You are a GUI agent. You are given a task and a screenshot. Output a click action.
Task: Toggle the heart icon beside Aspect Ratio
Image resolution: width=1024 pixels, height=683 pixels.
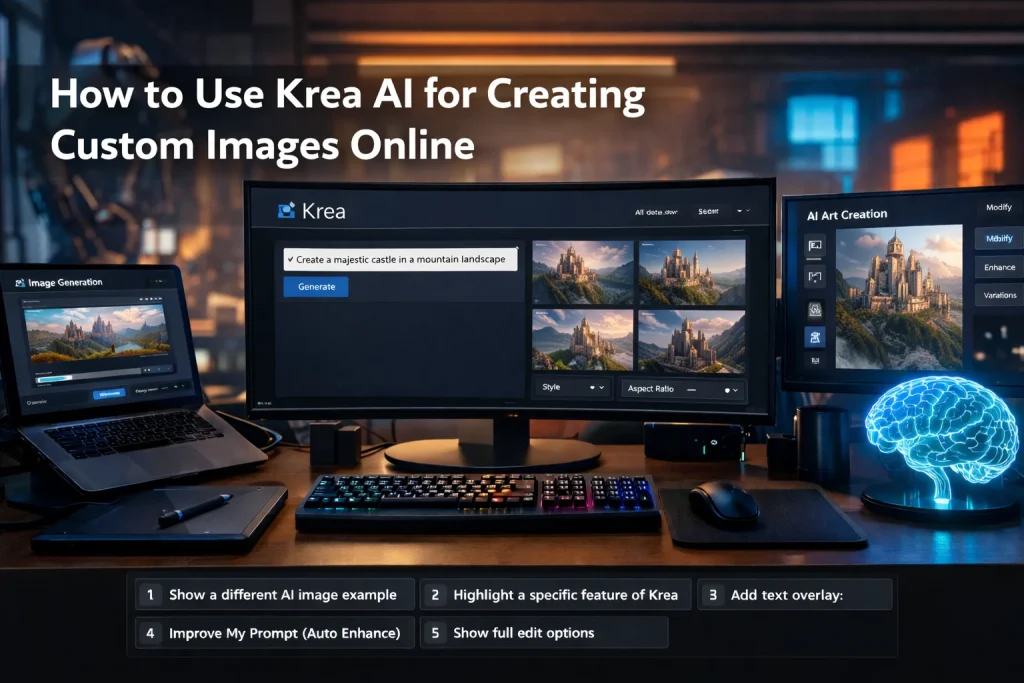(727, 389)
